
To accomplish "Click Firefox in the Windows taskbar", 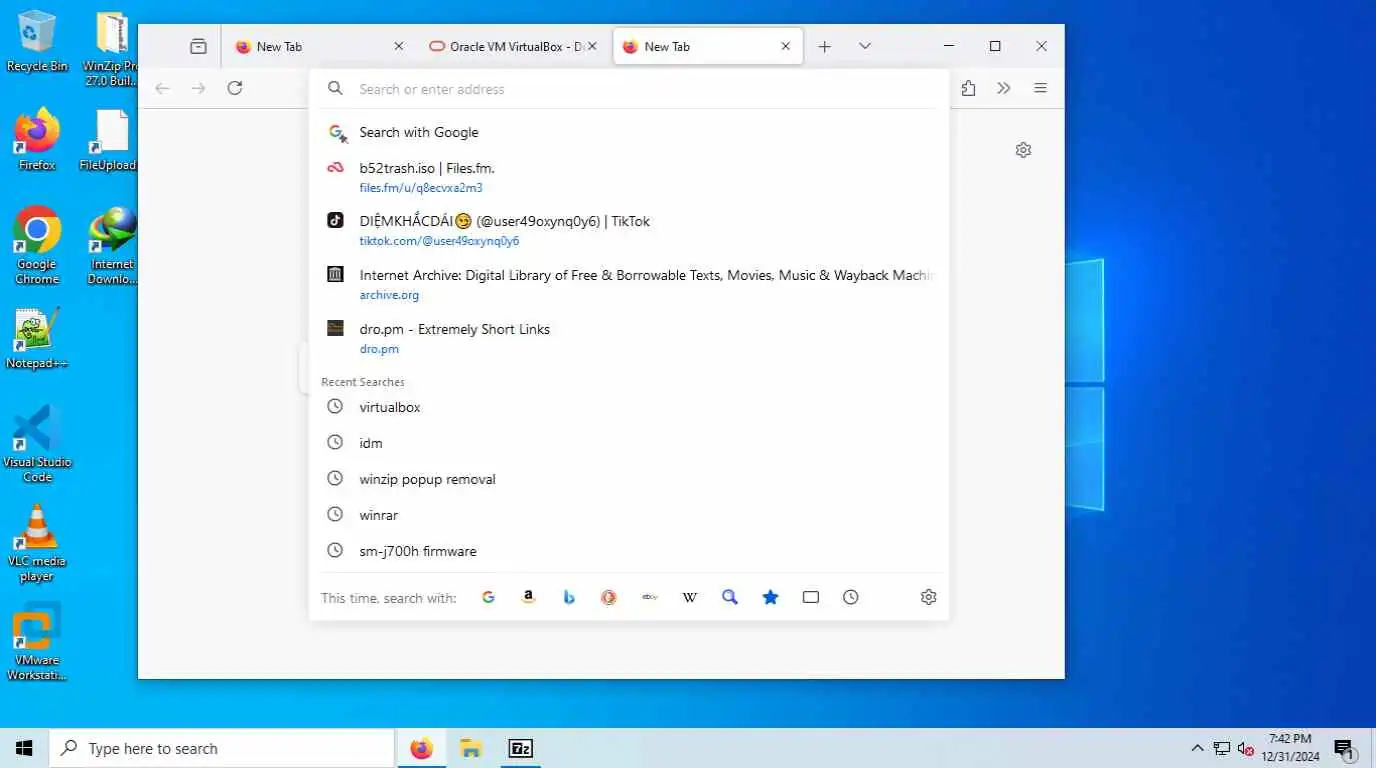I will point(422,748).
